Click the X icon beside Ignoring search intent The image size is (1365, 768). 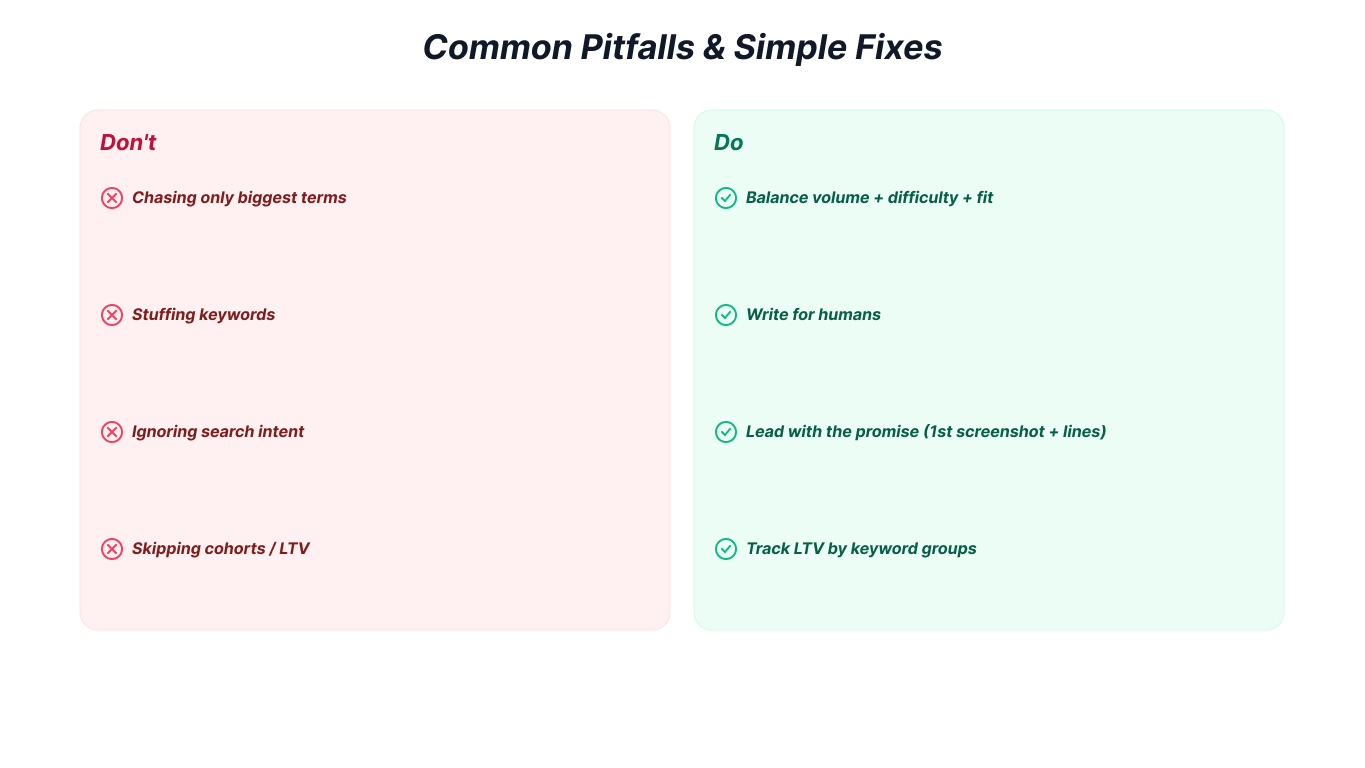pos(112,432)
